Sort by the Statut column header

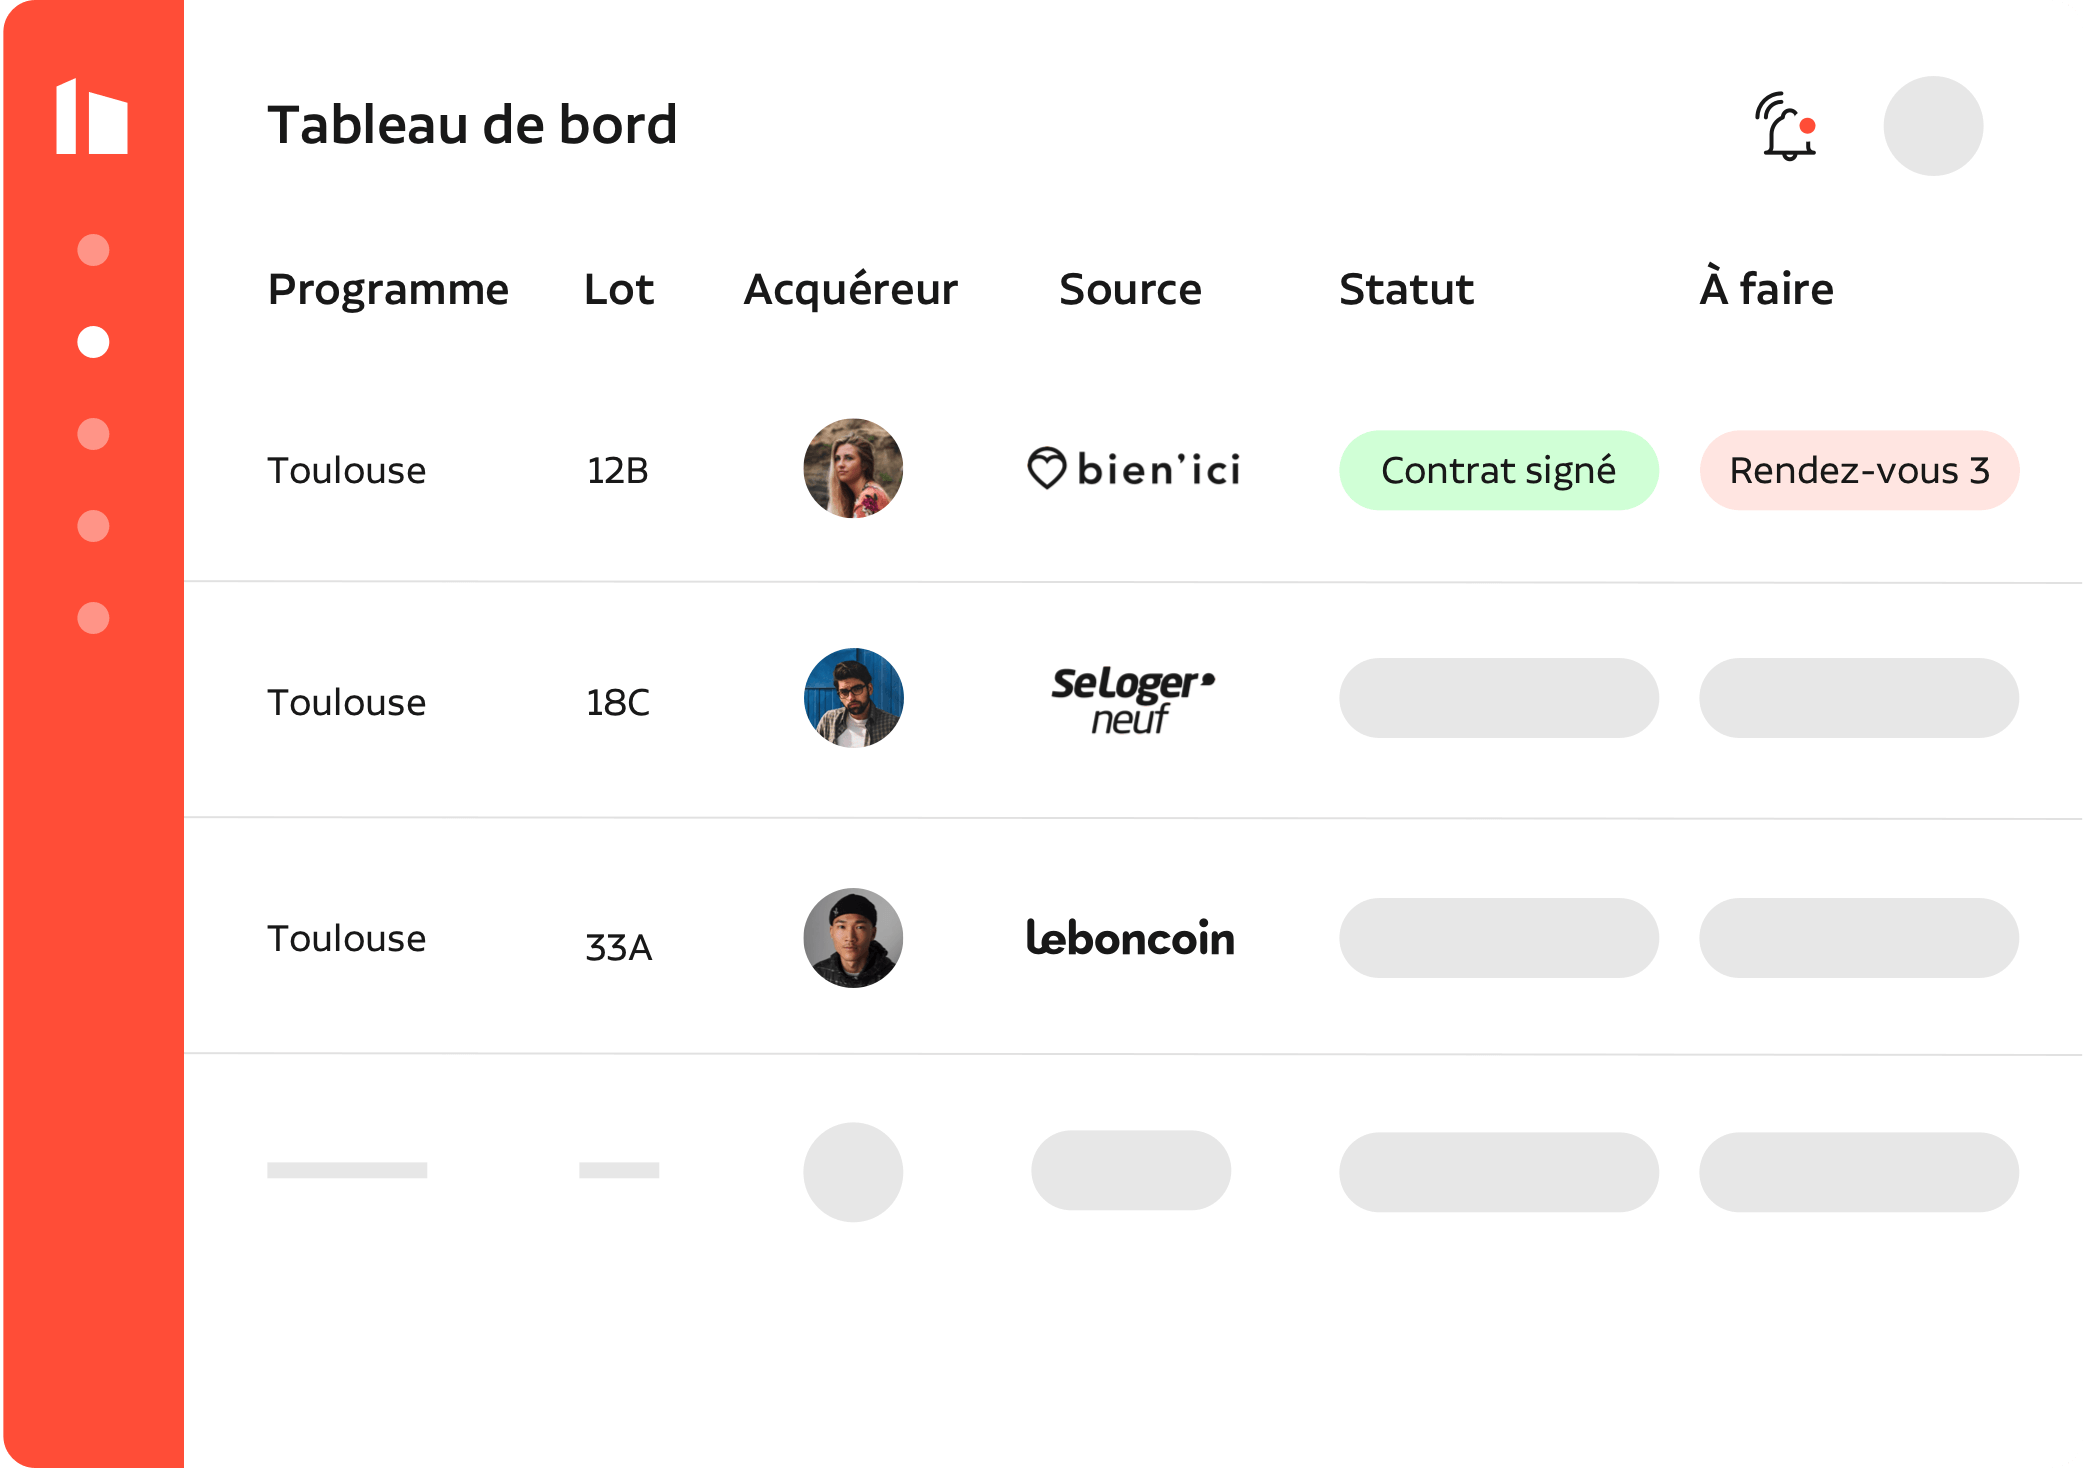coord(1406,289)
